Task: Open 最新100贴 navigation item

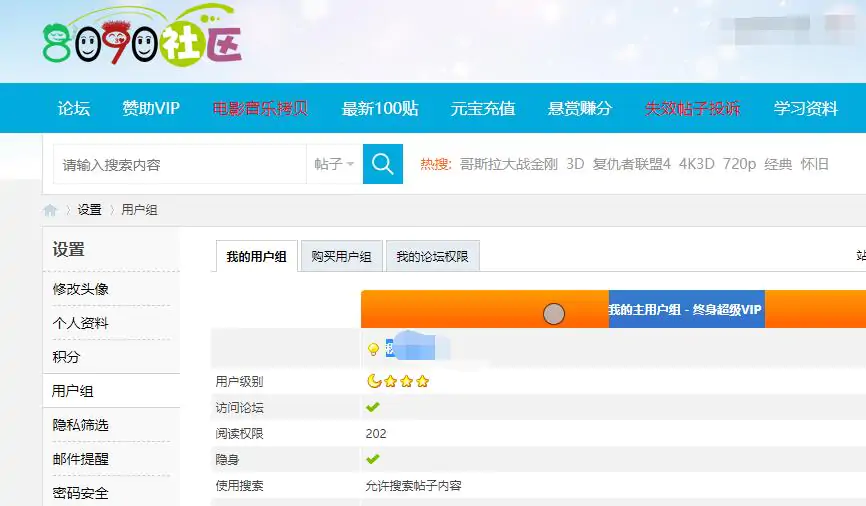Action: point(380,108)
